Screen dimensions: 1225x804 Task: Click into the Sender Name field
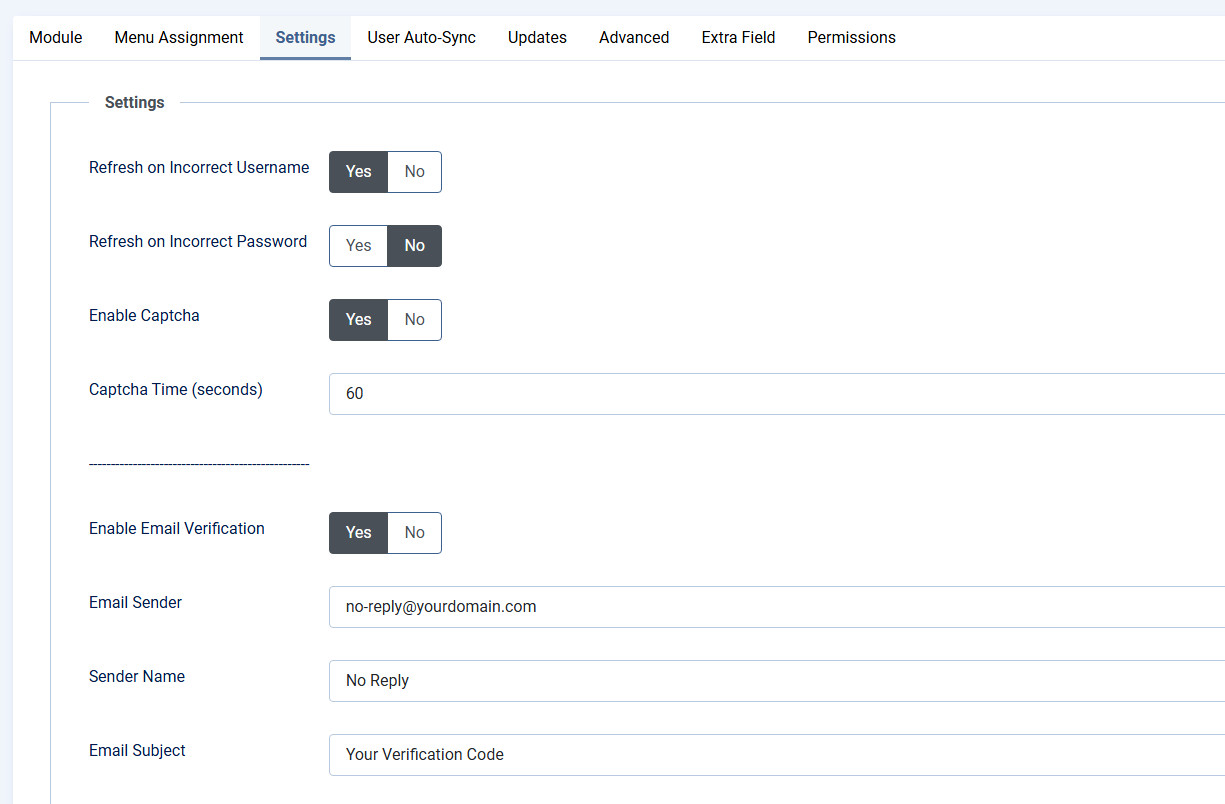coord(775,681)
